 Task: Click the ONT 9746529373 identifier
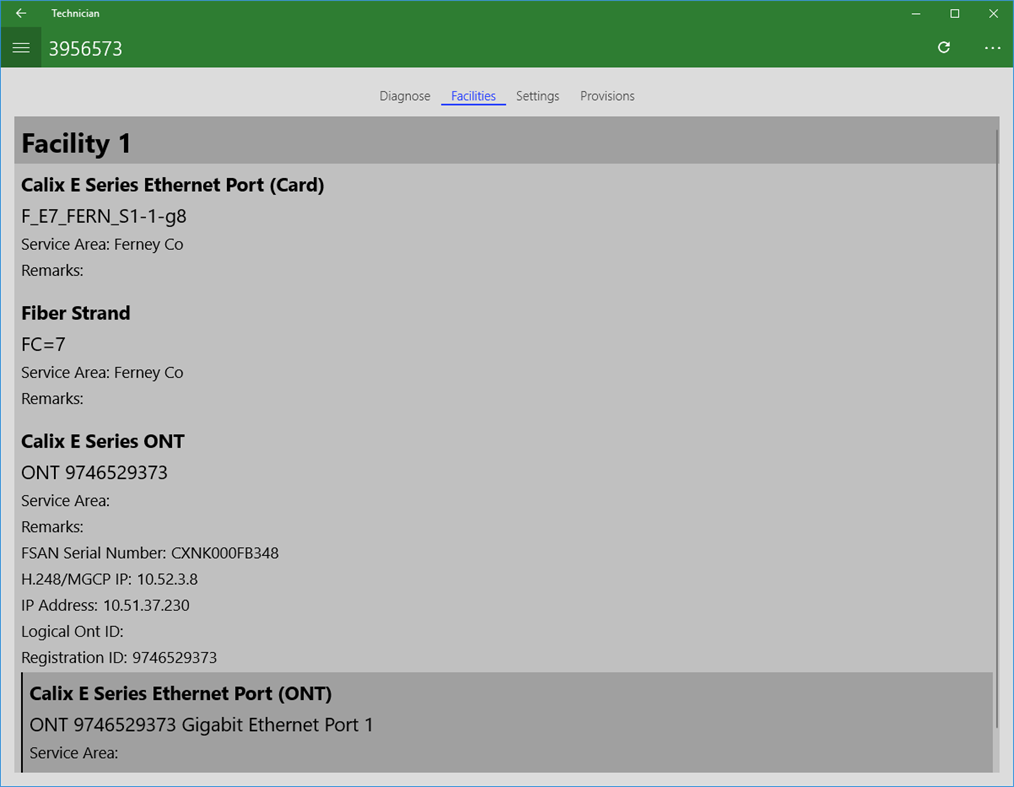pos(94,472)
